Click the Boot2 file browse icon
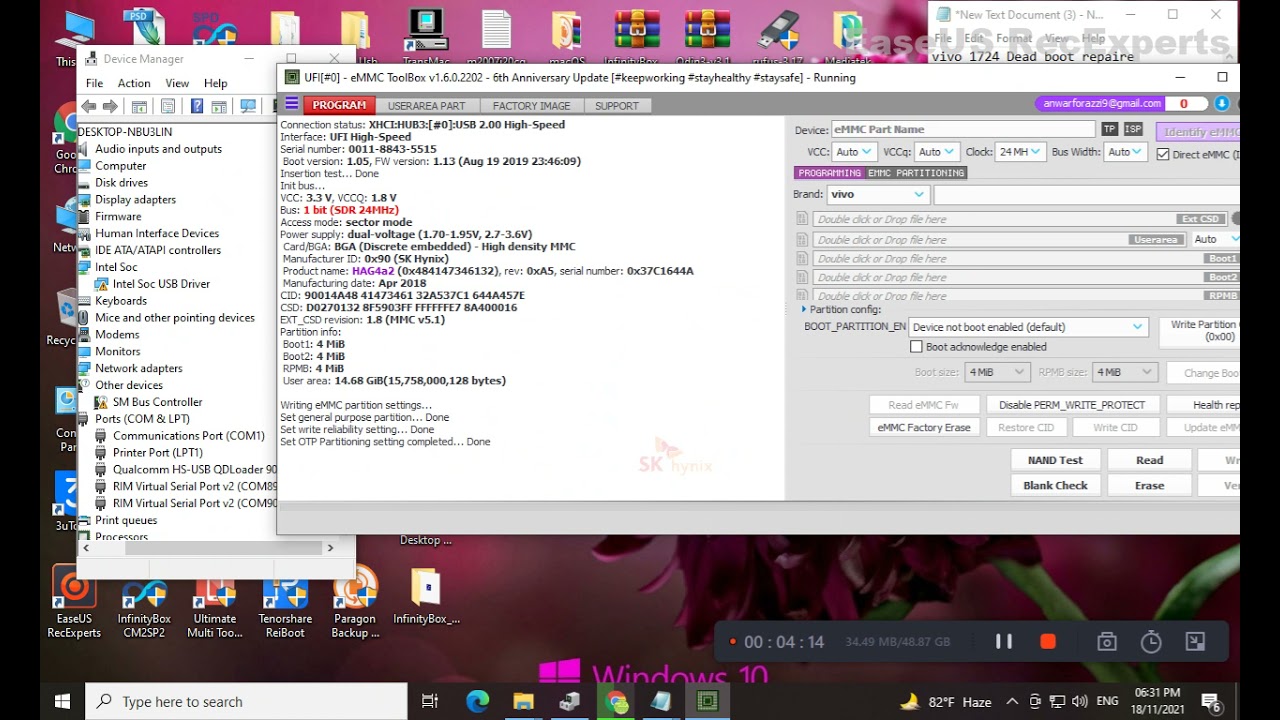Screen dimensions: 1280x720 tap(802, 277)
